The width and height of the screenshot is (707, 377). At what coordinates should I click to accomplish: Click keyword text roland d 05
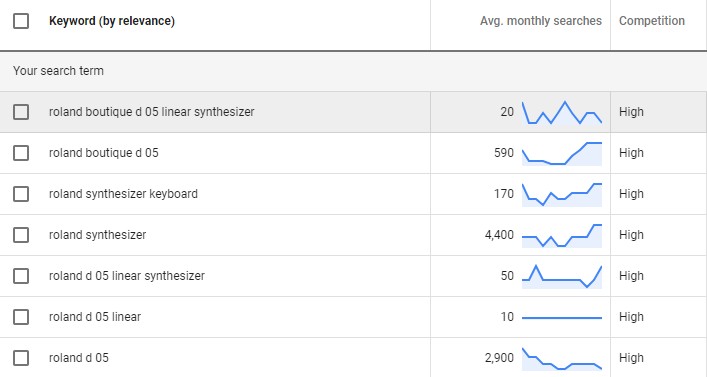[79, 358]
